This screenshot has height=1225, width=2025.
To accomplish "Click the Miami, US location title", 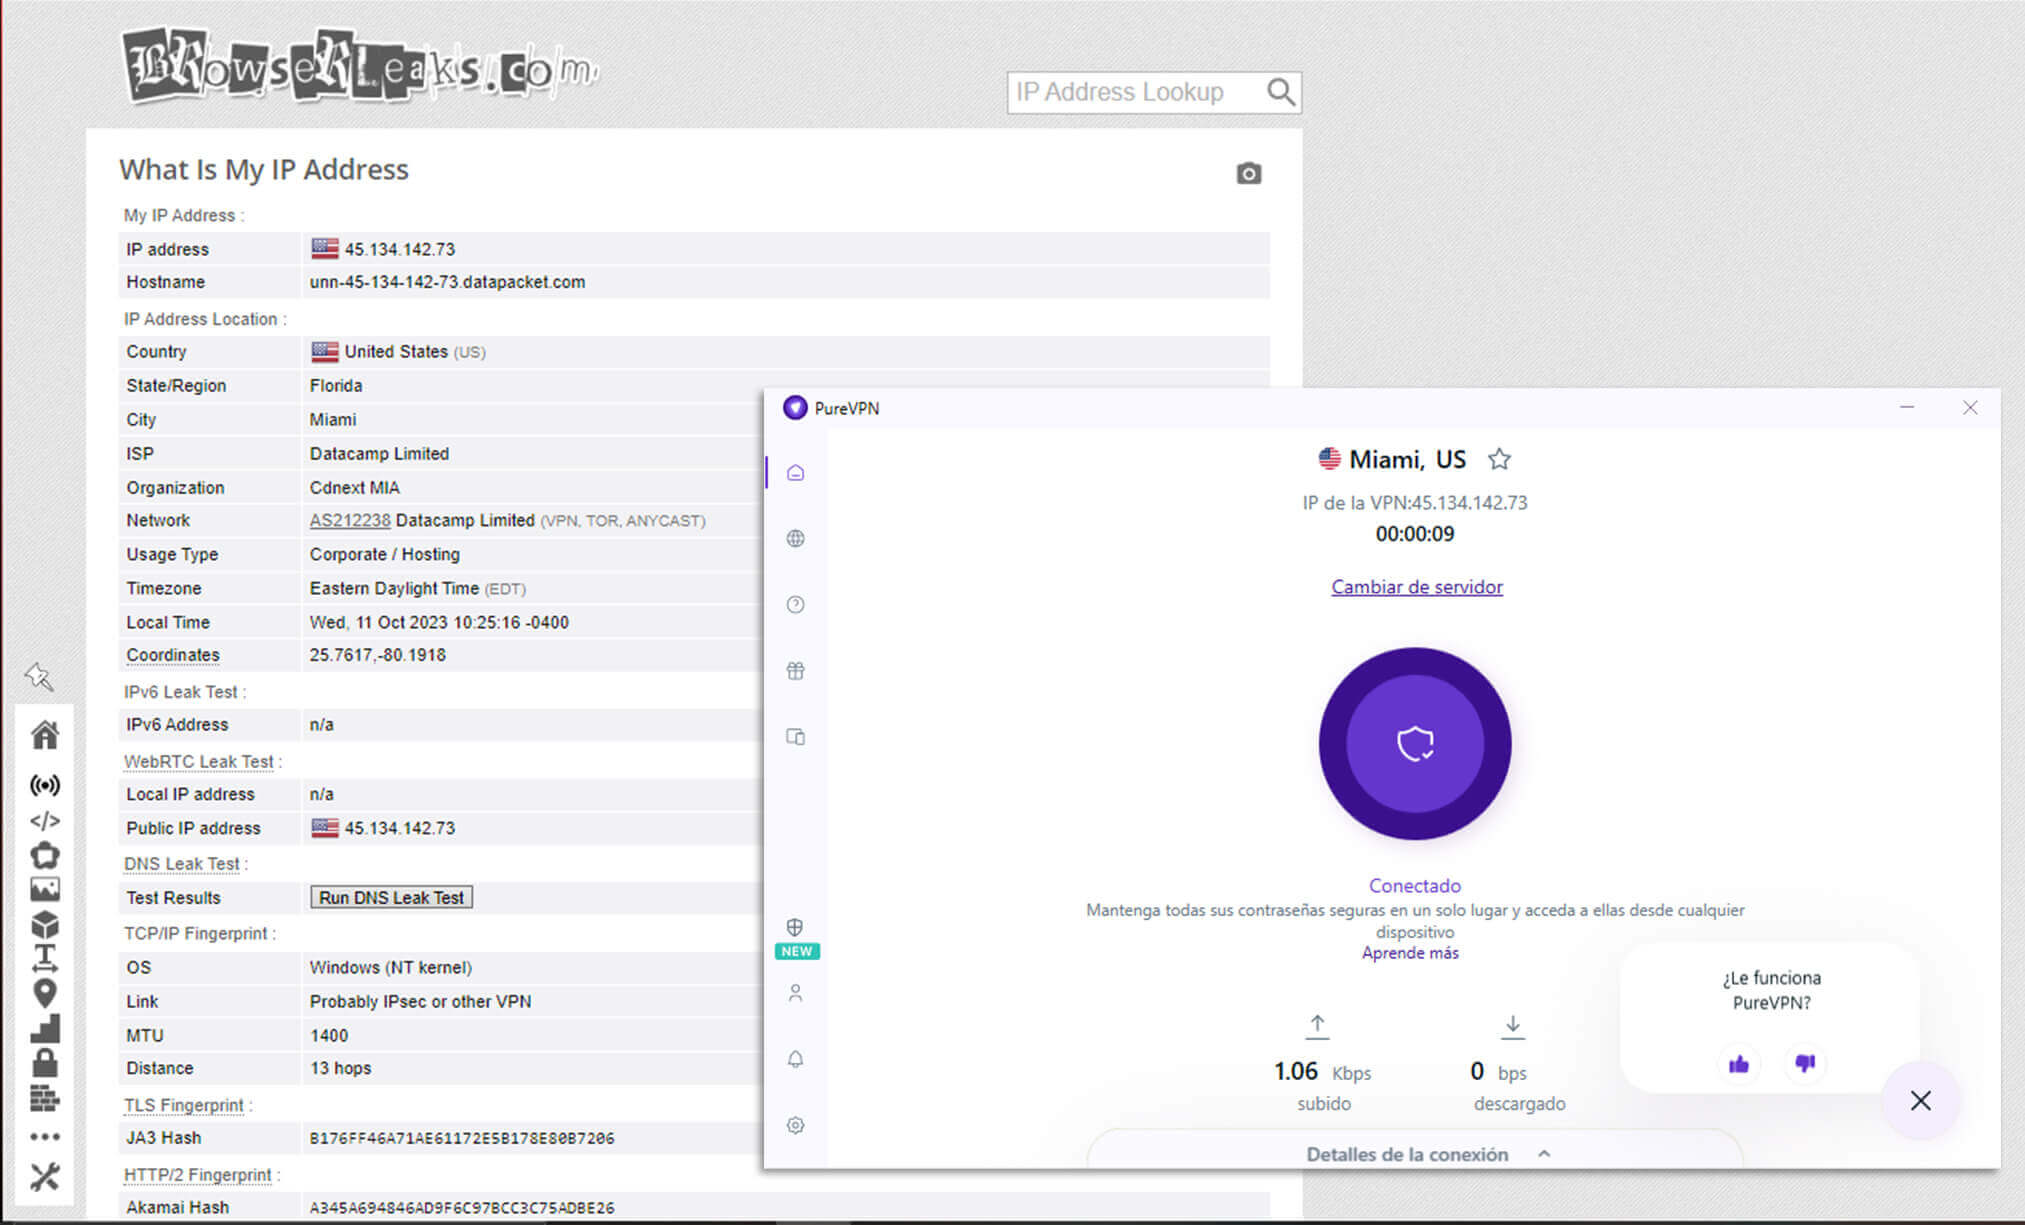I will (1407, 459).
